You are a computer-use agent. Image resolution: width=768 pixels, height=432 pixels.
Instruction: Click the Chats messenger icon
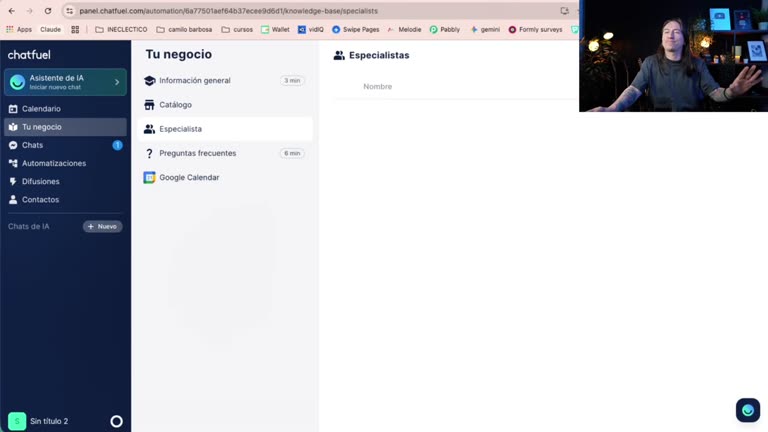(13, 145)
